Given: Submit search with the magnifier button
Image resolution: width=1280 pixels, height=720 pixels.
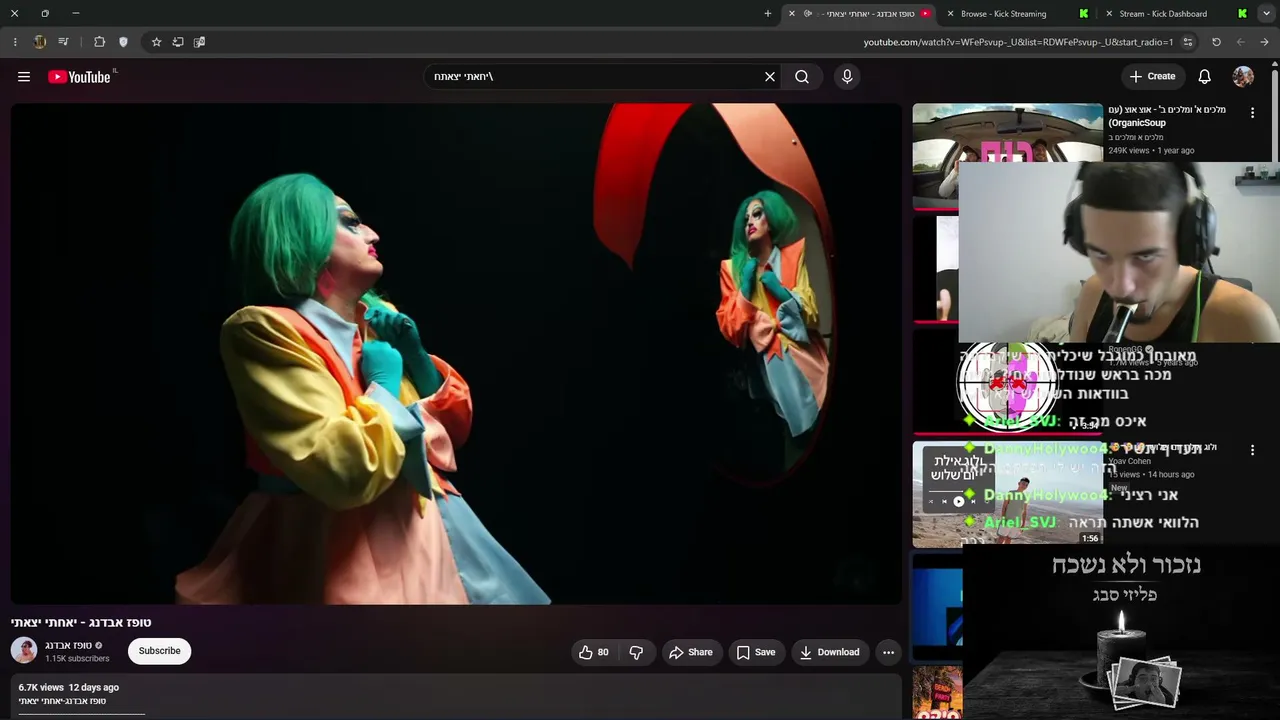Looking at the screenshot, I should click(802, 76).
